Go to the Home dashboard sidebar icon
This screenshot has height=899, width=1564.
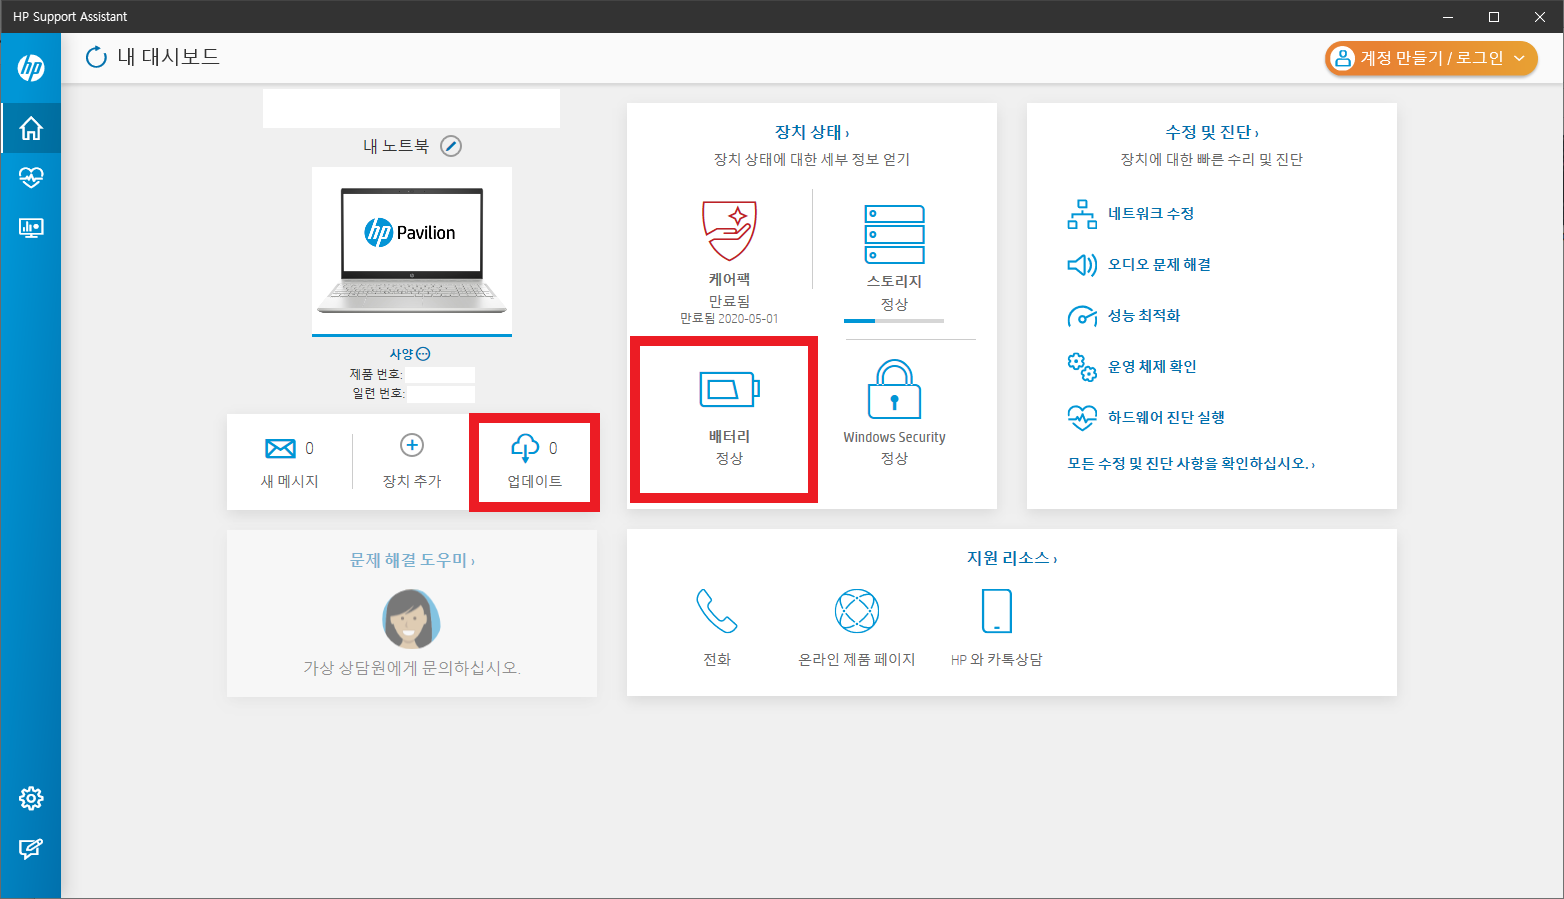pyautogui.click(x=31, y=128)
